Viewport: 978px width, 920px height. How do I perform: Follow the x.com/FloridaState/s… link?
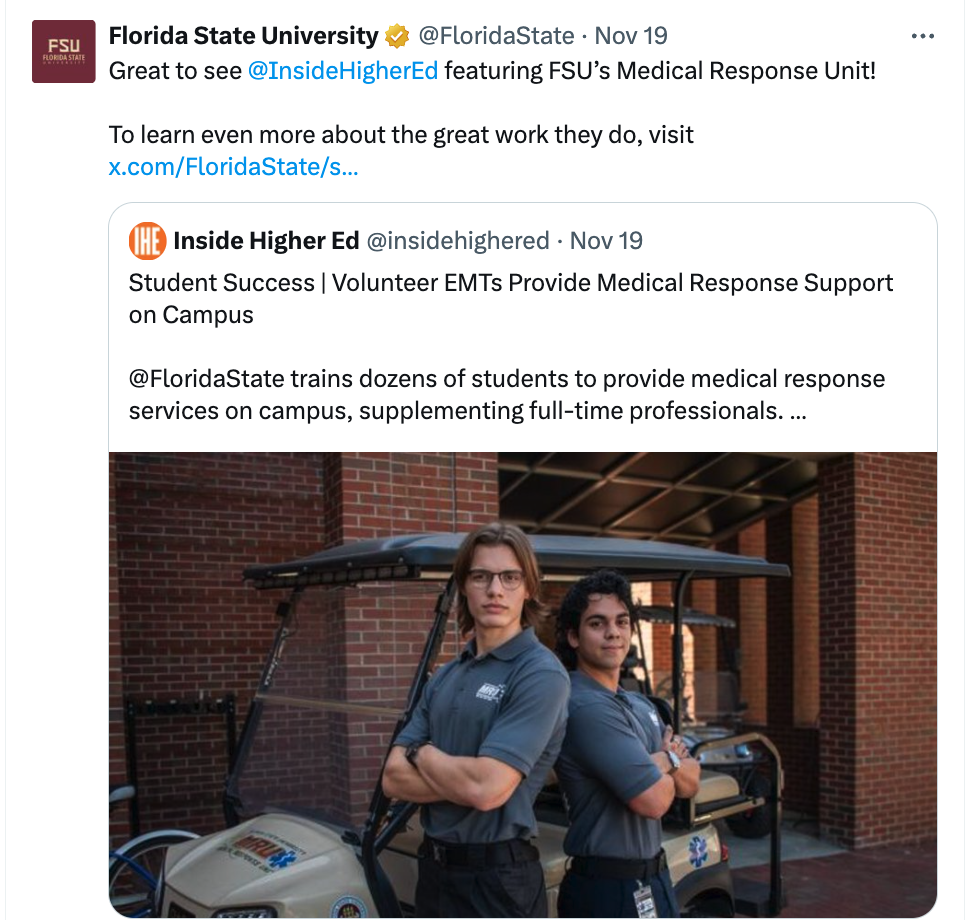coord(233,166)
